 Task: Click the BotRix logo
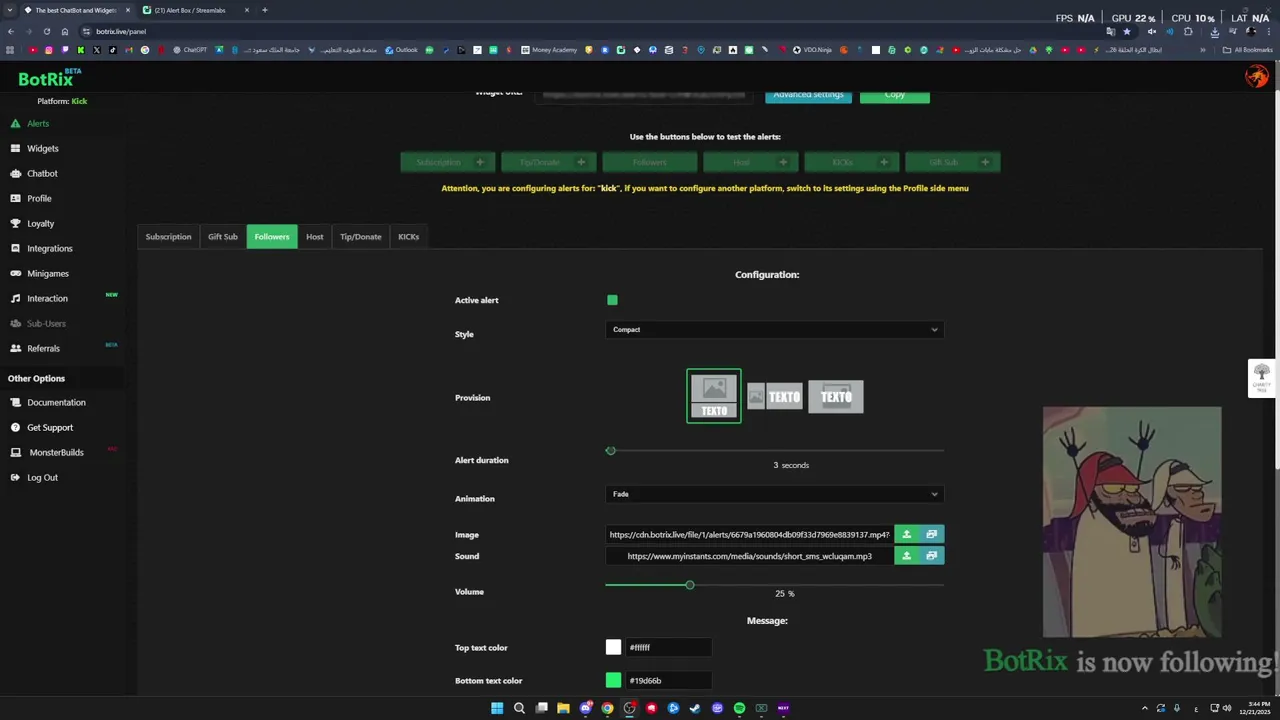click(50, 78)
